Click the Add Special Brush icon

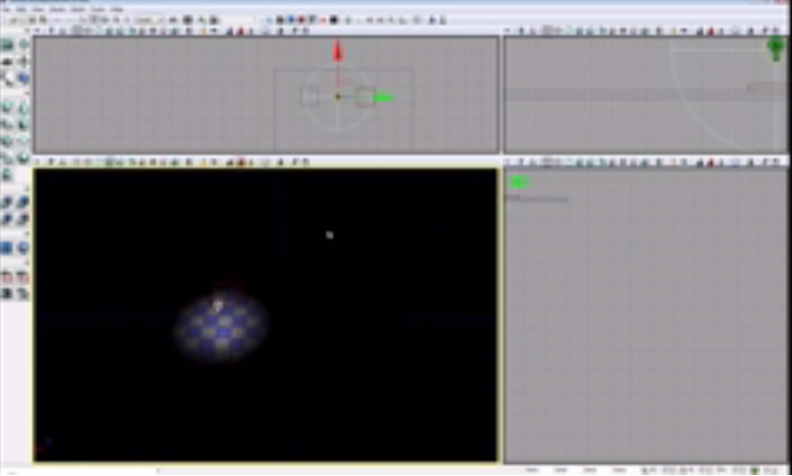click(7, 248)
